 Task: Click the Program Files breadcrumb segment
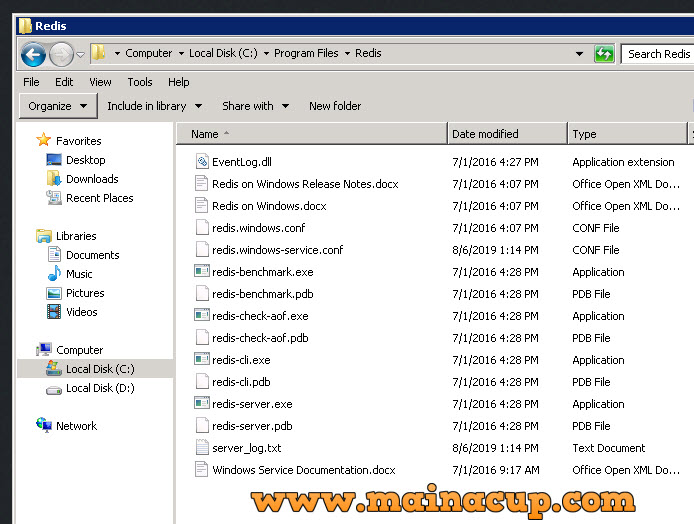click(306, 53)
